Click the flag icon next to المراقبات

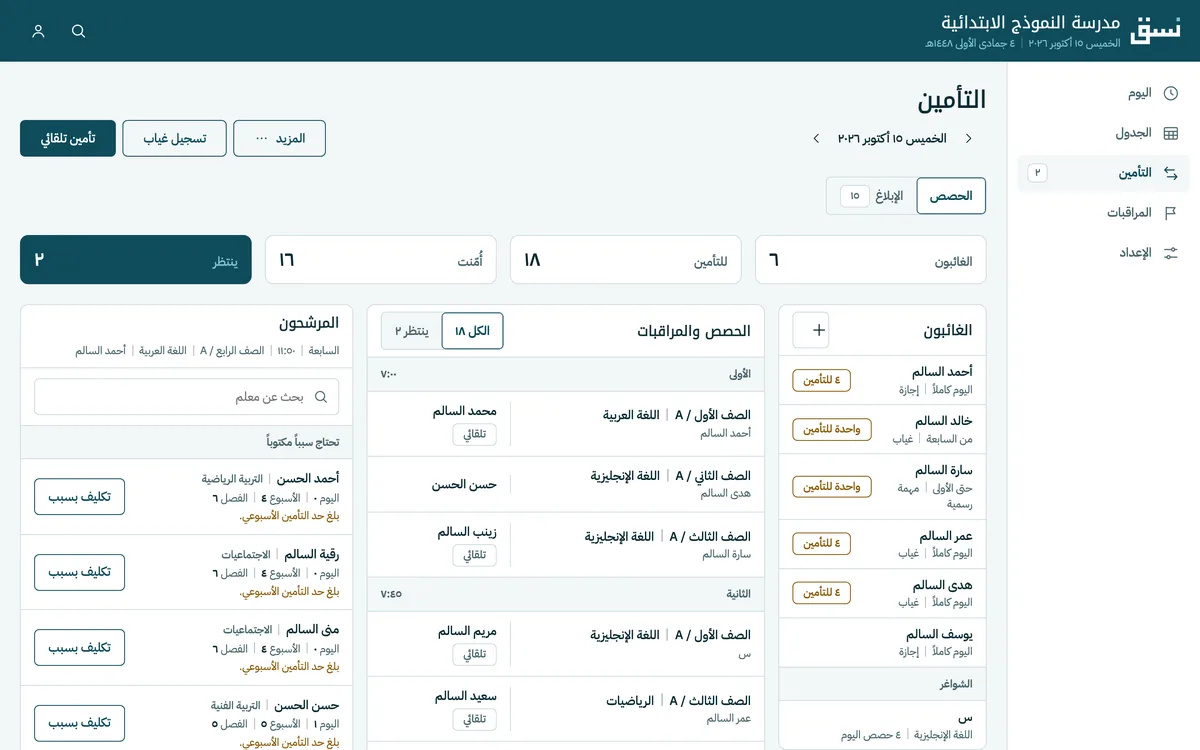tap(1171, 213)
